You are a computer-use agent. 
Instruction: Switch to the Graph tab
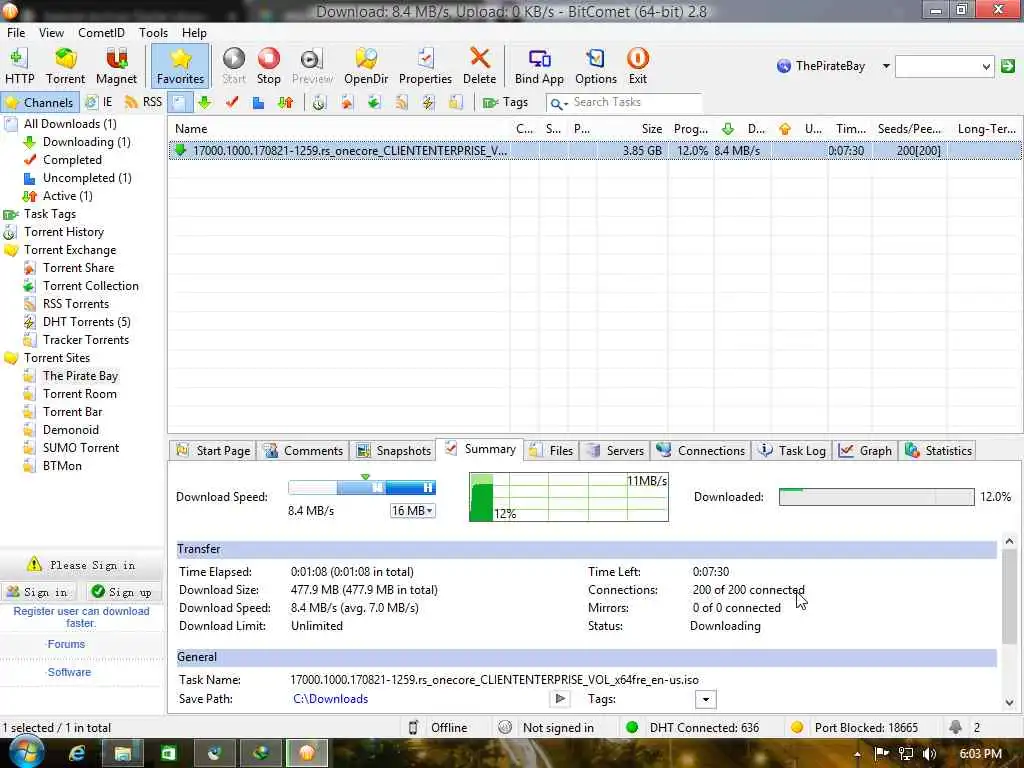(865, 451)
